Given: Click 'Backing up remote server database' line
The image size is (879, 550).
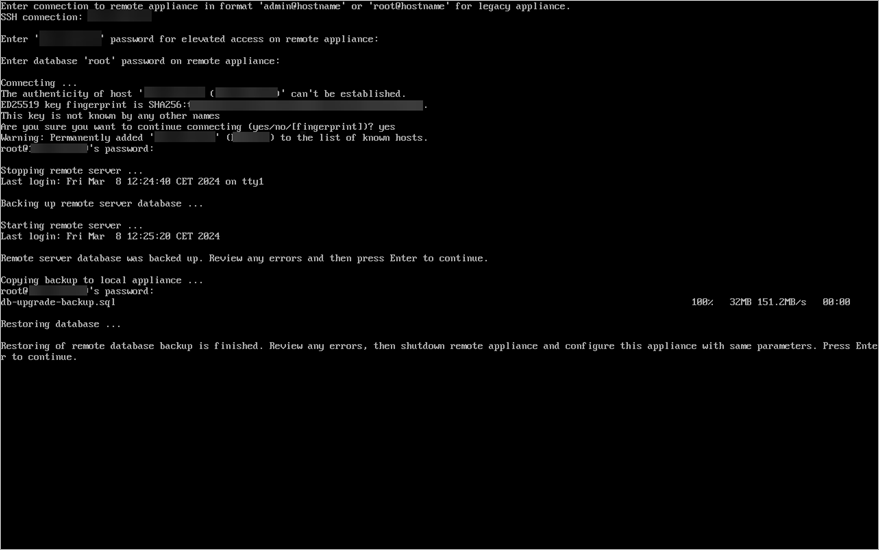Looking at the screenshot, I should (101, 204).
